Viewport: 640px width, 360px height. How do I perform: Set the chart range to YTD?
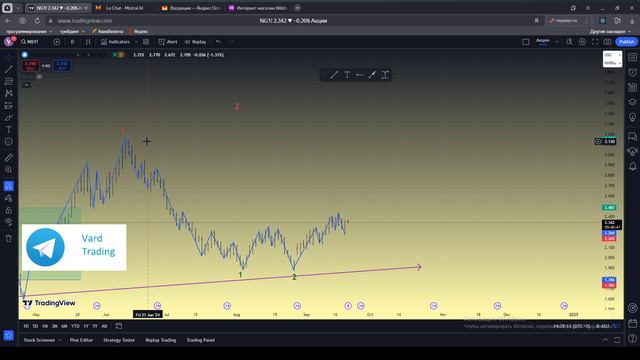pyautogui.click(x=75, y=326)
